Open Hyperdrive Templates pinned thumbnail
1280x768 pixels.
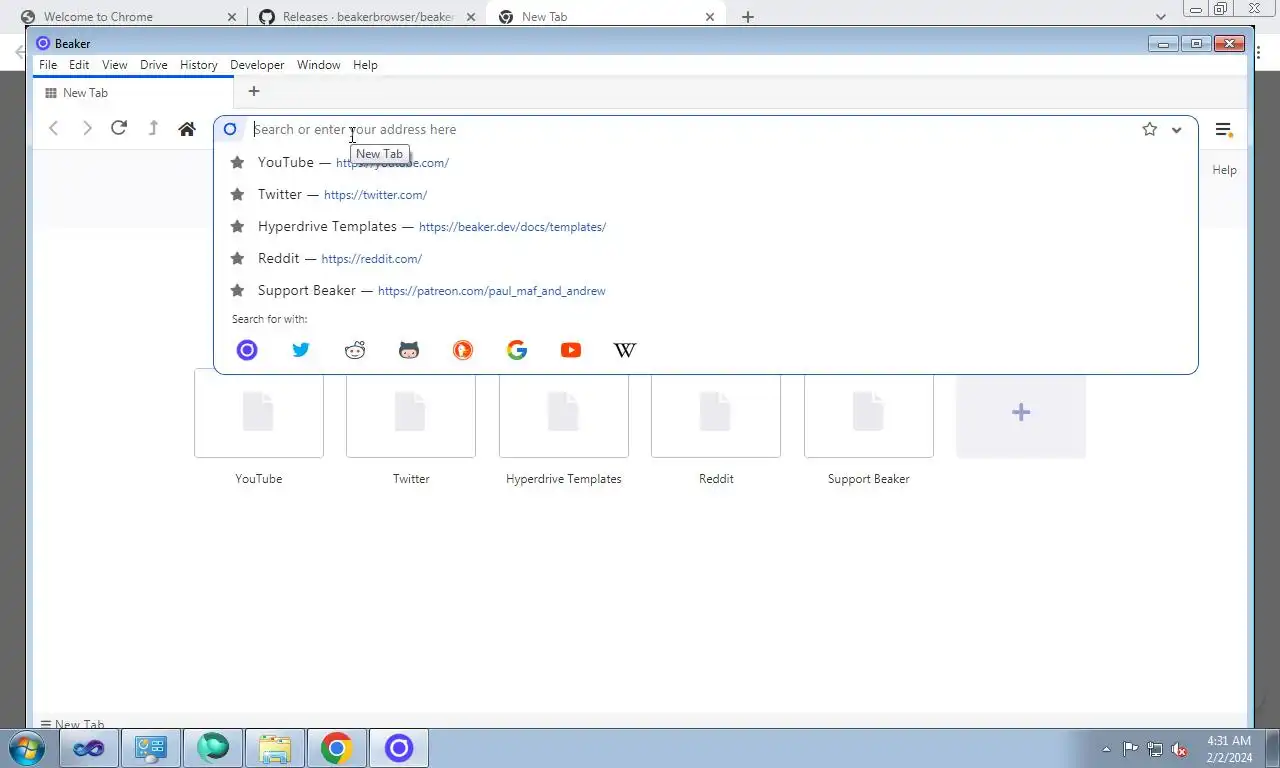[x=564, y=414]
